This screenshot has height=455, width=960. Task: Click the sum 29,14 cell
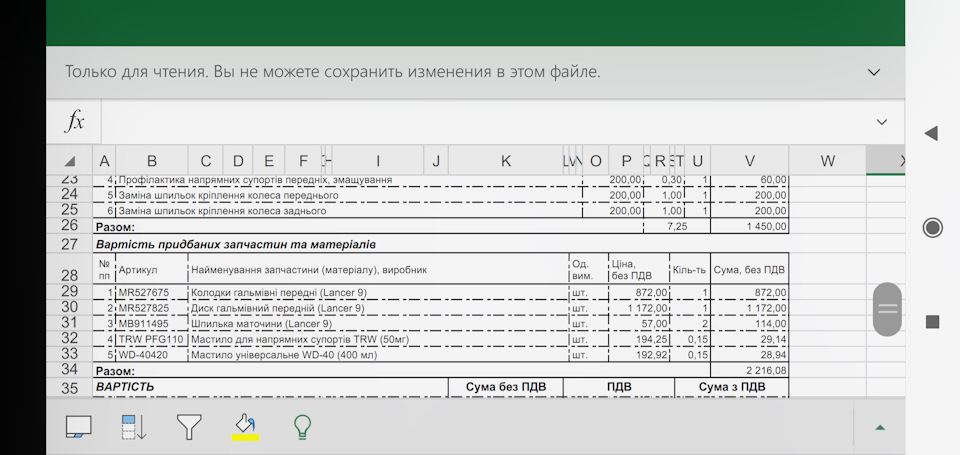(749, 339)
